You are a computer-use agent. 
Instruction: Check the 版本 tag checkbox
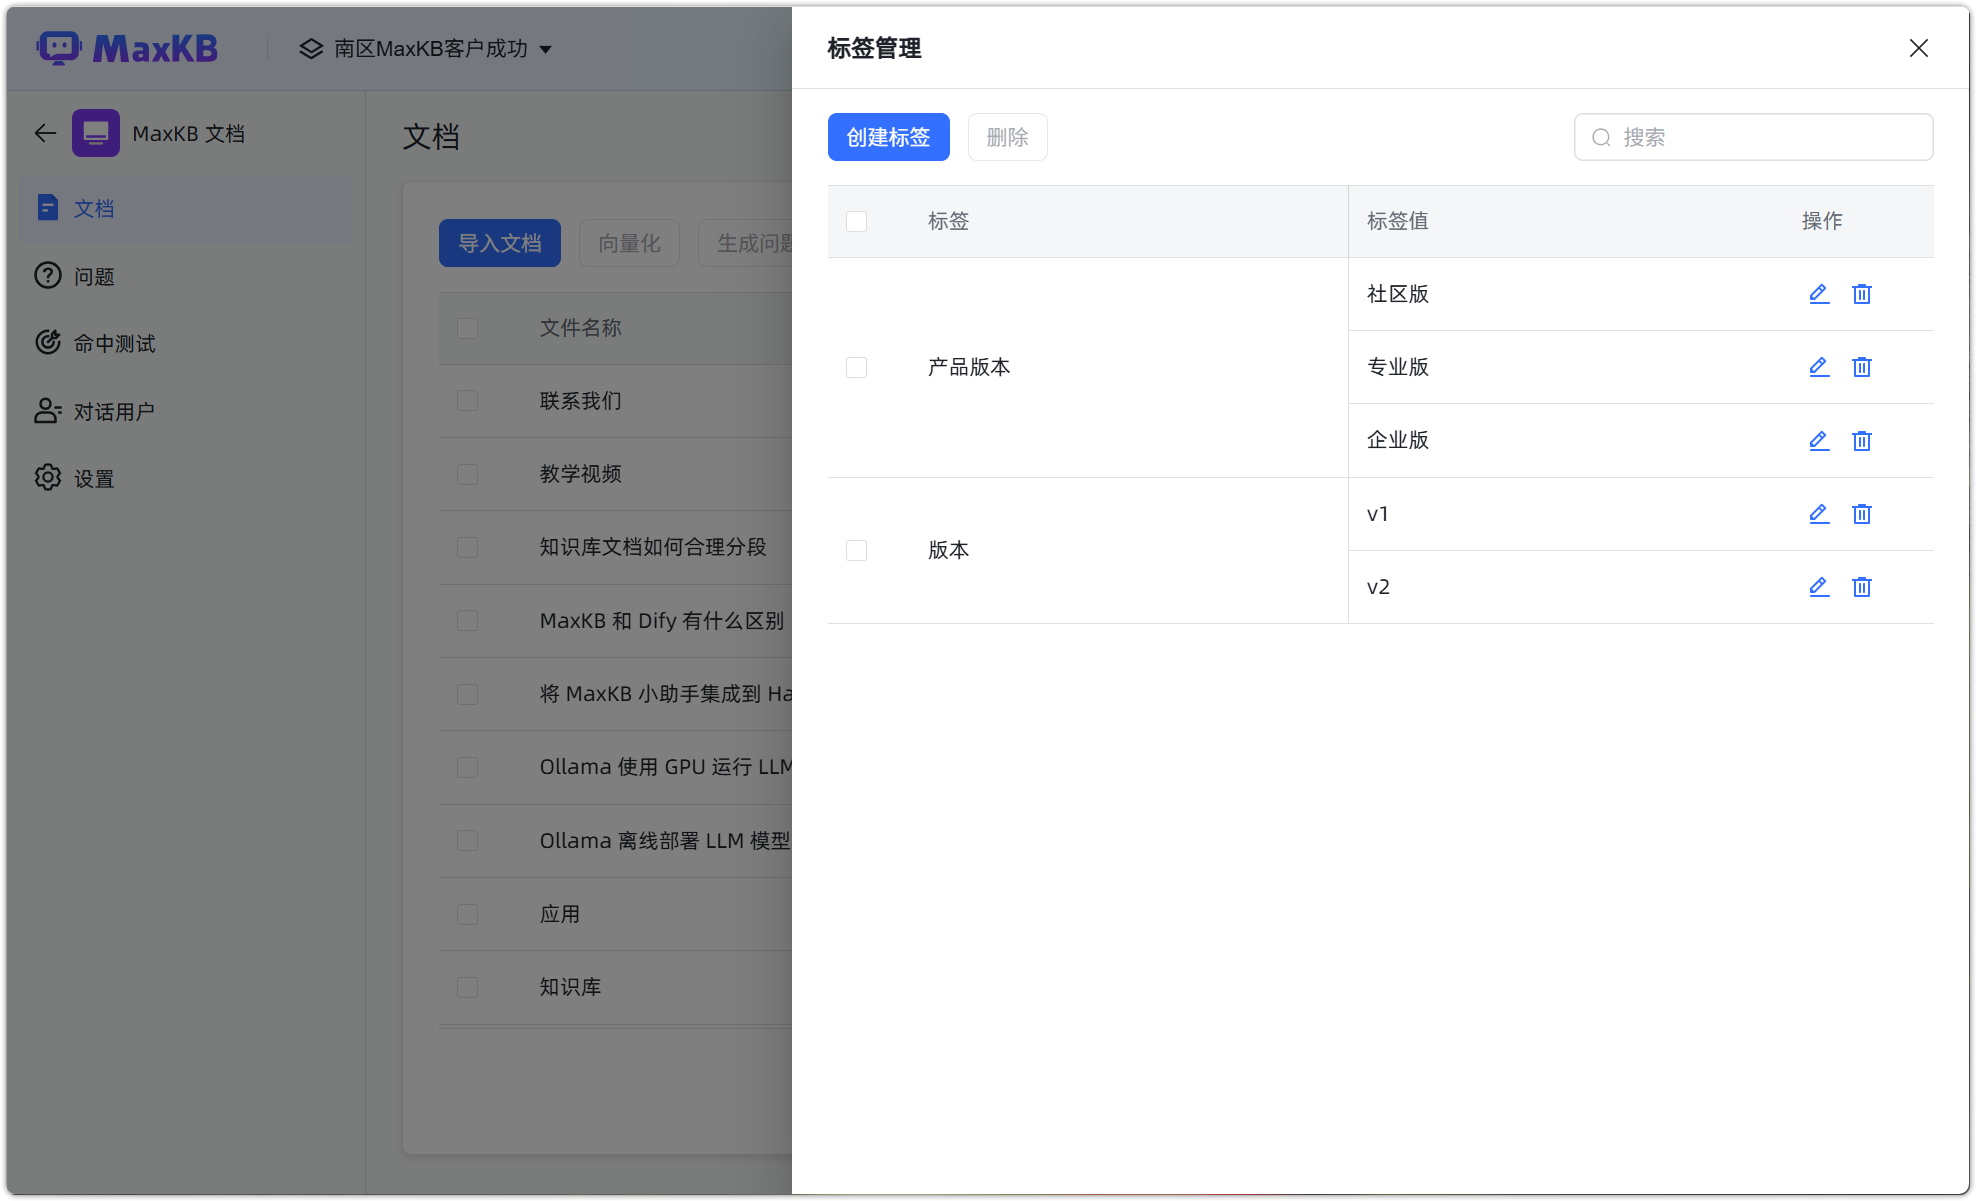(856, 550)
